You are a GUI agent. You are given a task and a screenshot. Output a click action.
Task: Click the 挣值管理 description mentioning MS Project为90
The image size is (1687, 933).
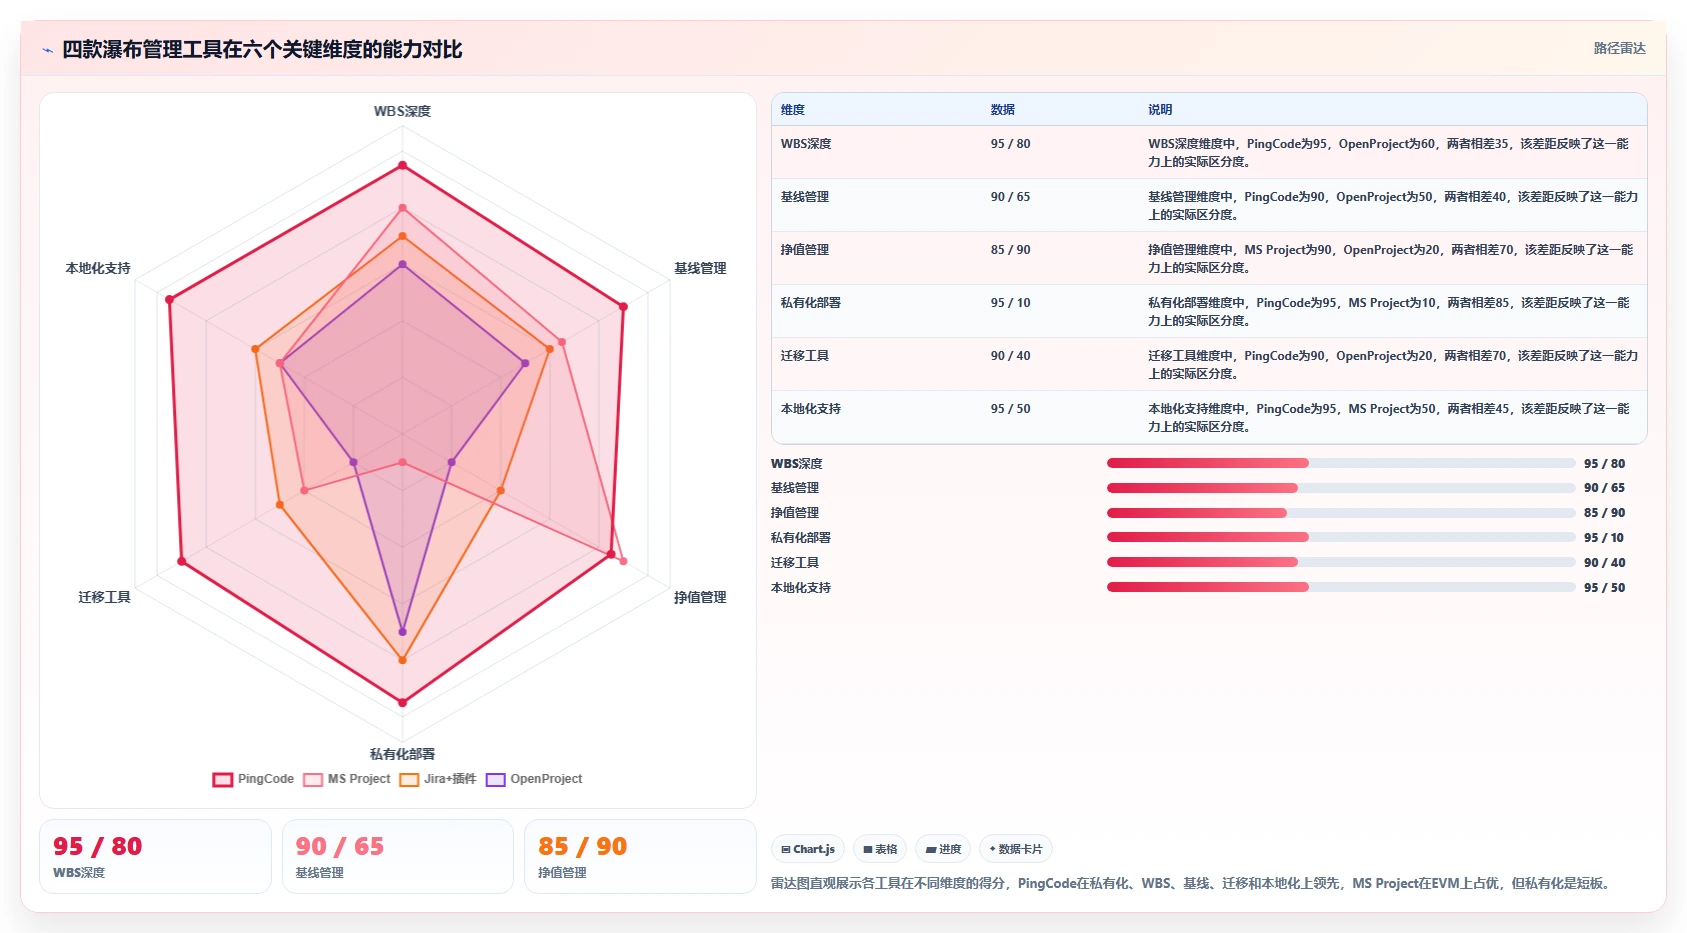tap(1390, 259)
